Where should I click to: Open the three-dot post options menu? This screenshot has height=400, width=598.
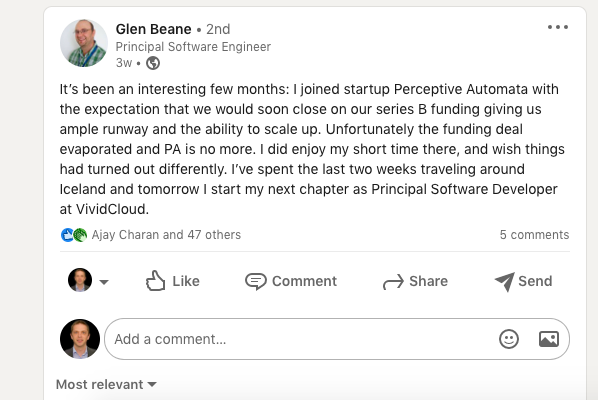(x=558, y=27)
